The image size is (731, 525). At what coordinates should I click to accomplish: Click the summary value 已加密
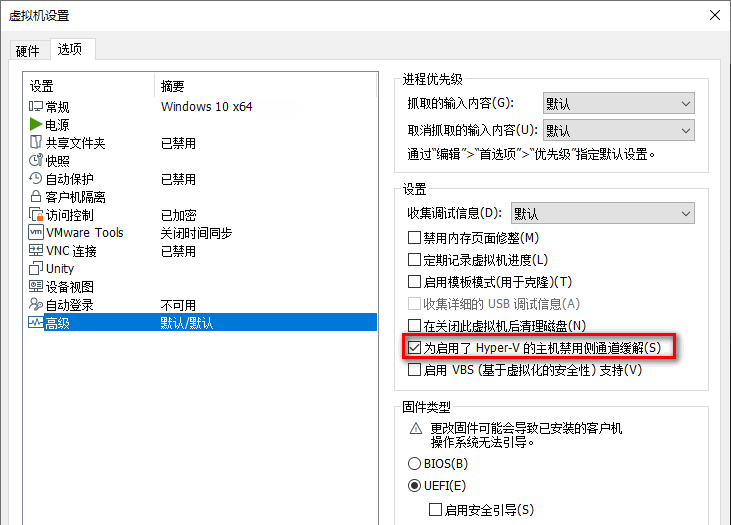179,215
